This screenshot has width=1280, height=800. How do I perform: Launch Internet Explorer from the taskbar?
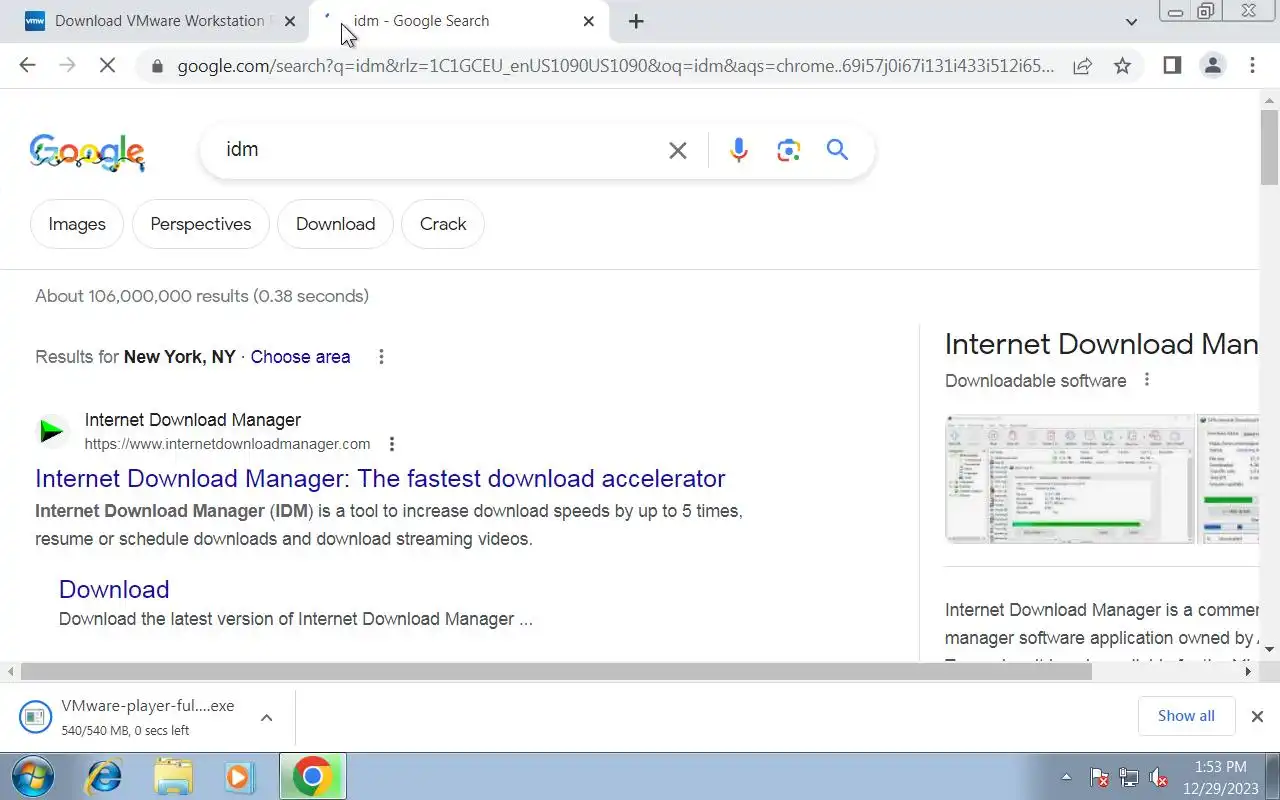point(104,777)
